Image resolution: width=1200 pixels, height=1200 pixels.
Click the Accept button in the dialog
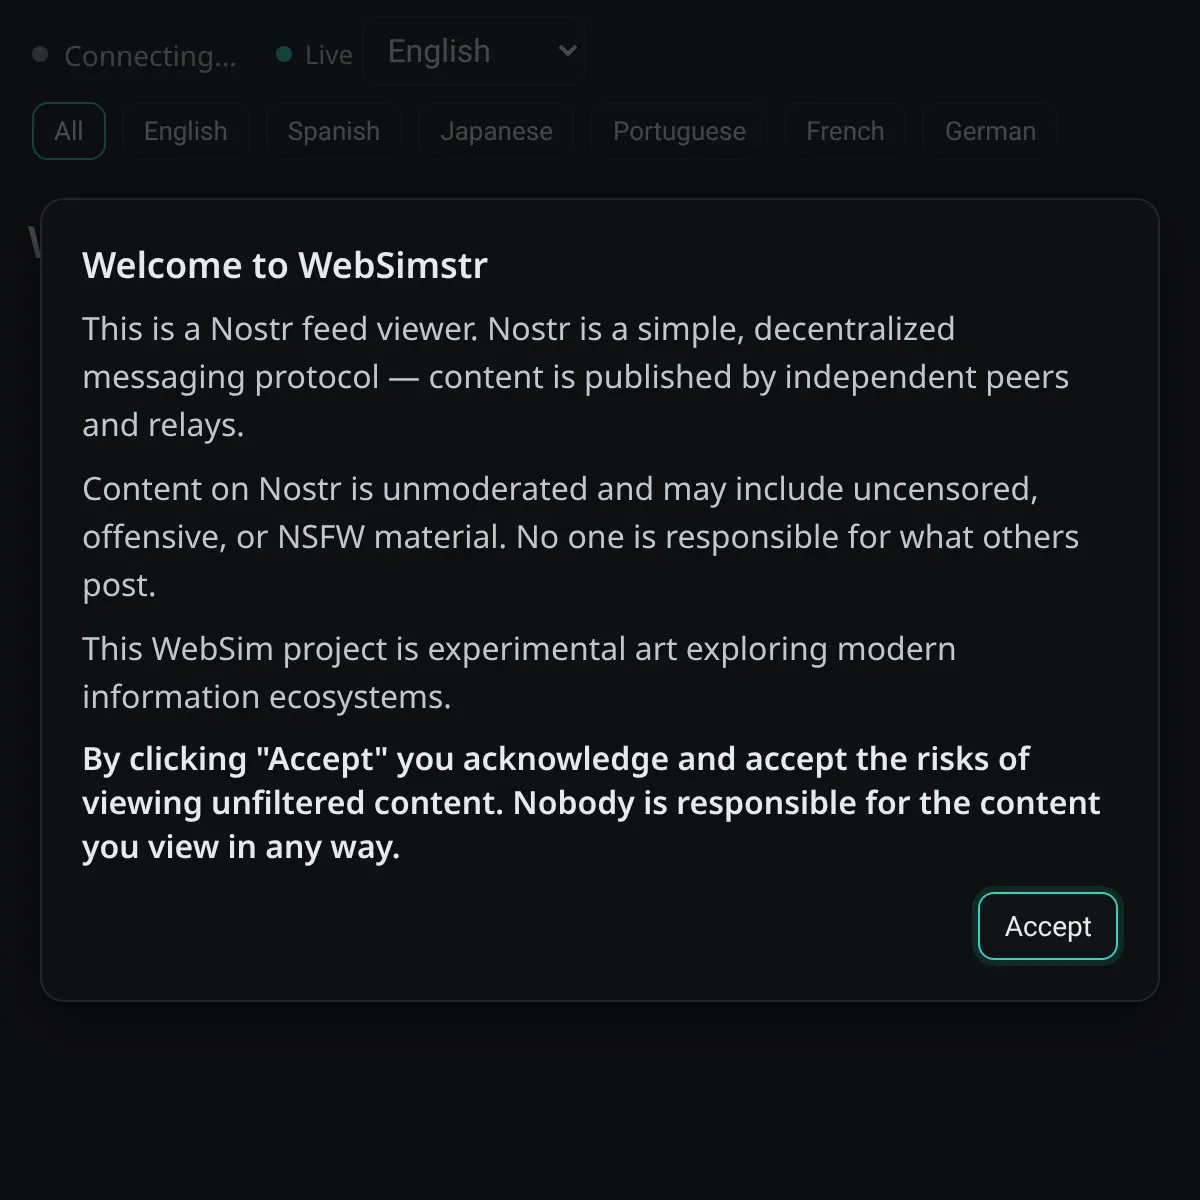(x=1047, y=926)
